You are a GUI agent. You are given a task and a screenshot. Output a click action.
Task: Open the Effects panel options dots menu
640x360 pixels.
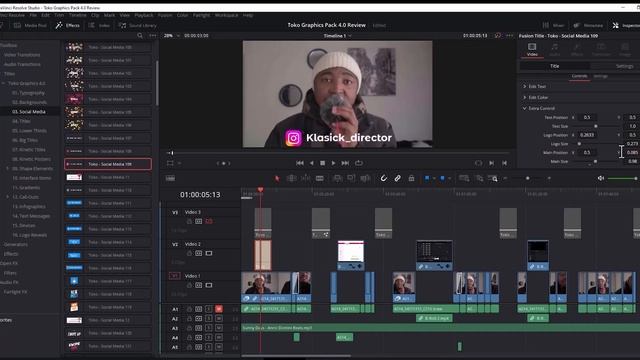(153, 36)
